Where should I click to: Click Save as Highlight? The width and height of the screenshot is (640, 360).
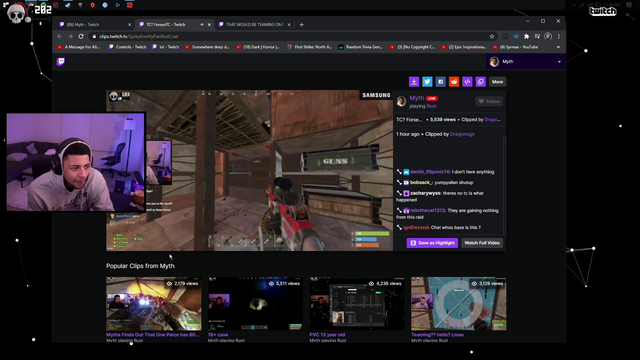432,243
